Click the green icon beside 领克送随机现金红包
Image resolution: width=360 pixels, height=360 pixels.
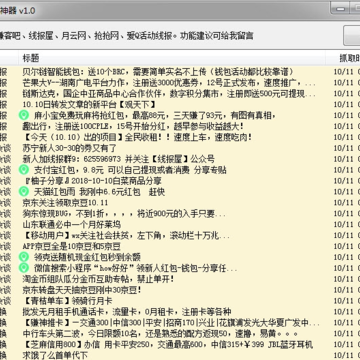pyautogui.click(x=24, y=257)
